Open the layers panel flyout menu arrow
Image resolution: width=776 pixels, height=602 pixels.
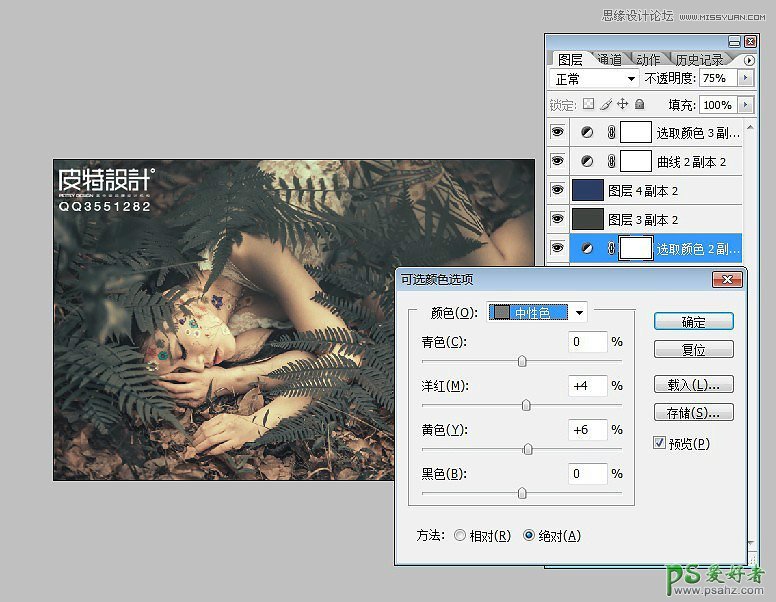coord(749,60)
